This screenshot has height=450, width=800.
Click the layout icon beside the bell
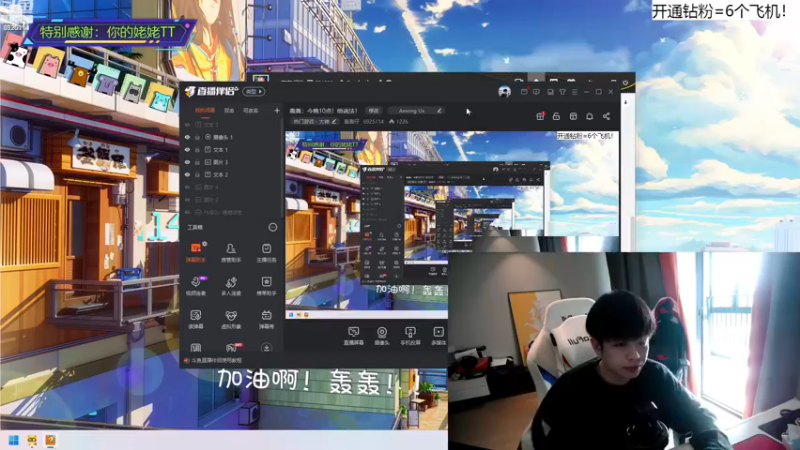click(x=573, y=116)
